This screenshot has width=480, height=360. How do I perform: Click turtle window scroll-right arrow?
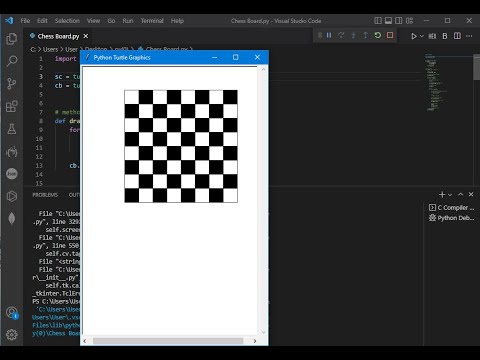click(x=255, y=341)
